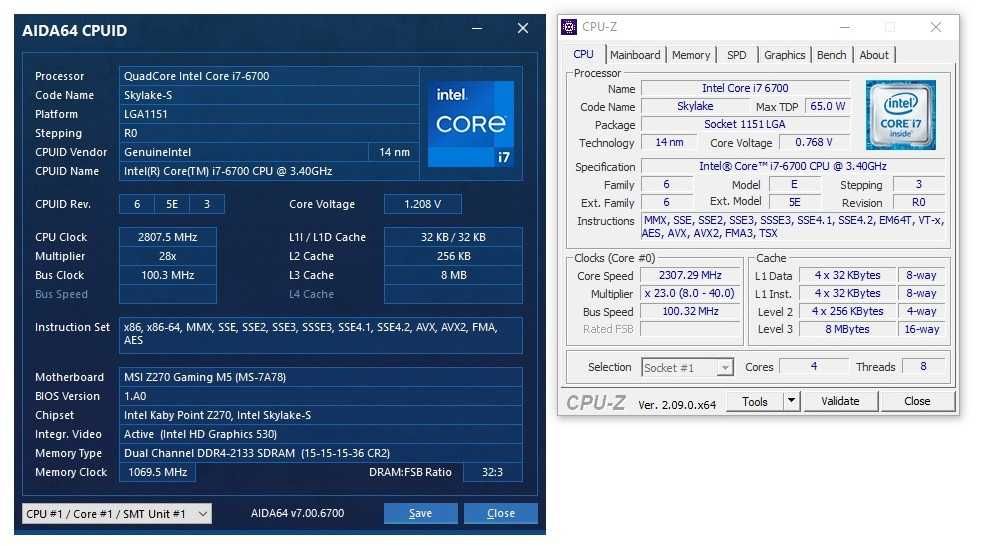Click Save button in AIDA64
Screen dimensions: 981x546
pyautogui.click(x=420, y=513)
